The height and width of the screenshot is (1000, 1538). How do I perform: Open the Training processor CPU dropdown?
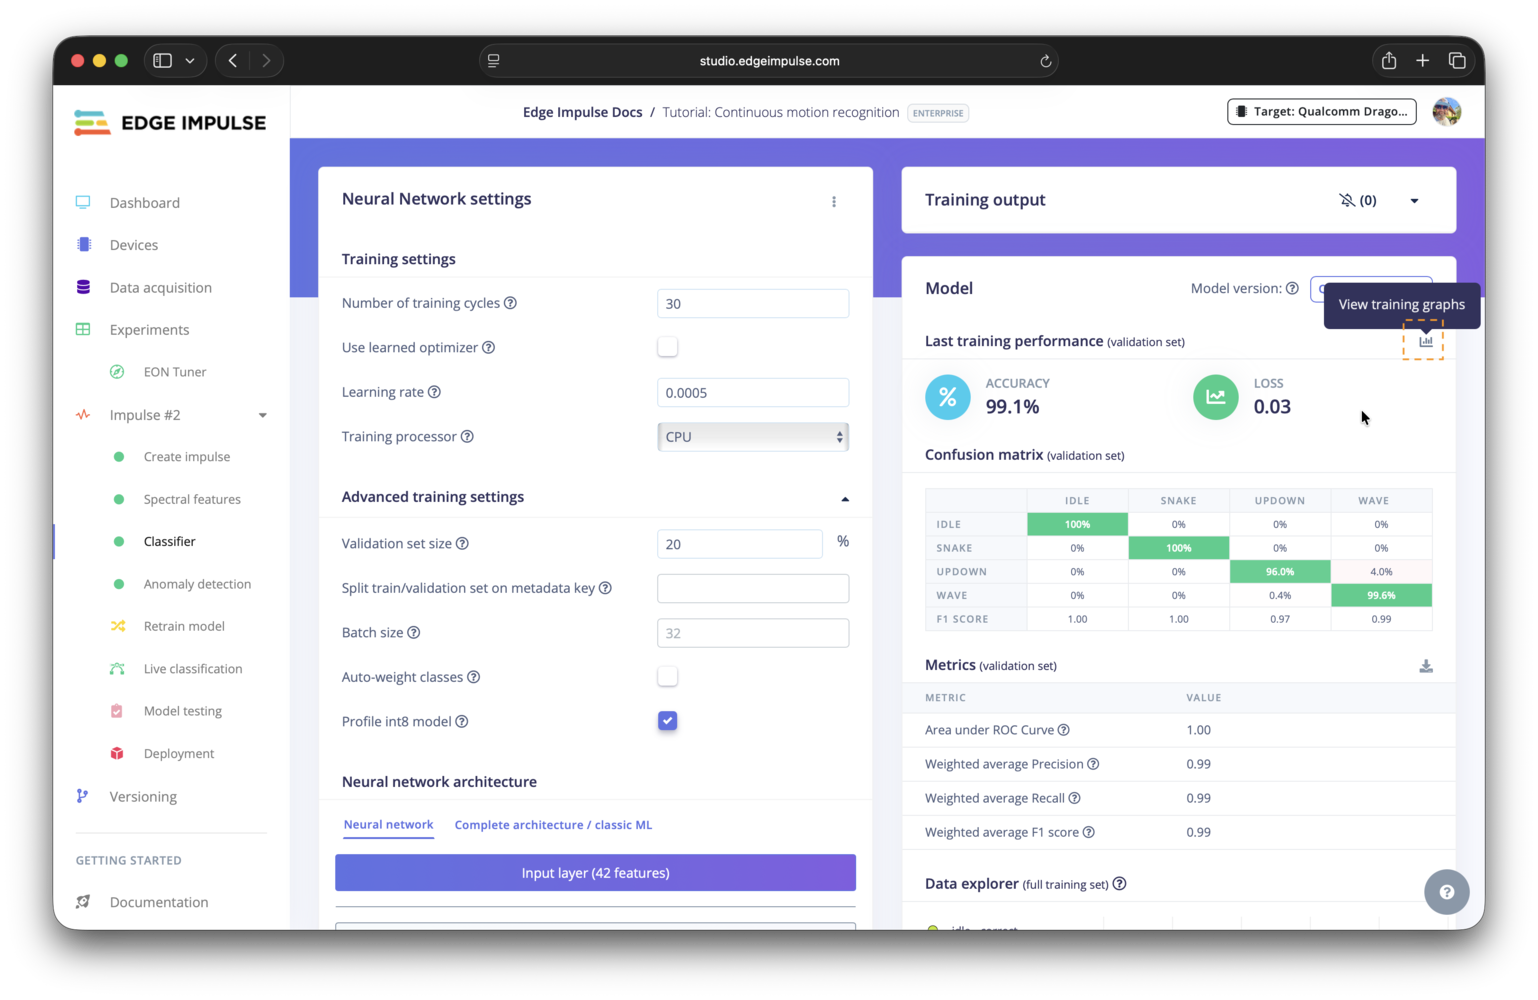tap(753, 437)
